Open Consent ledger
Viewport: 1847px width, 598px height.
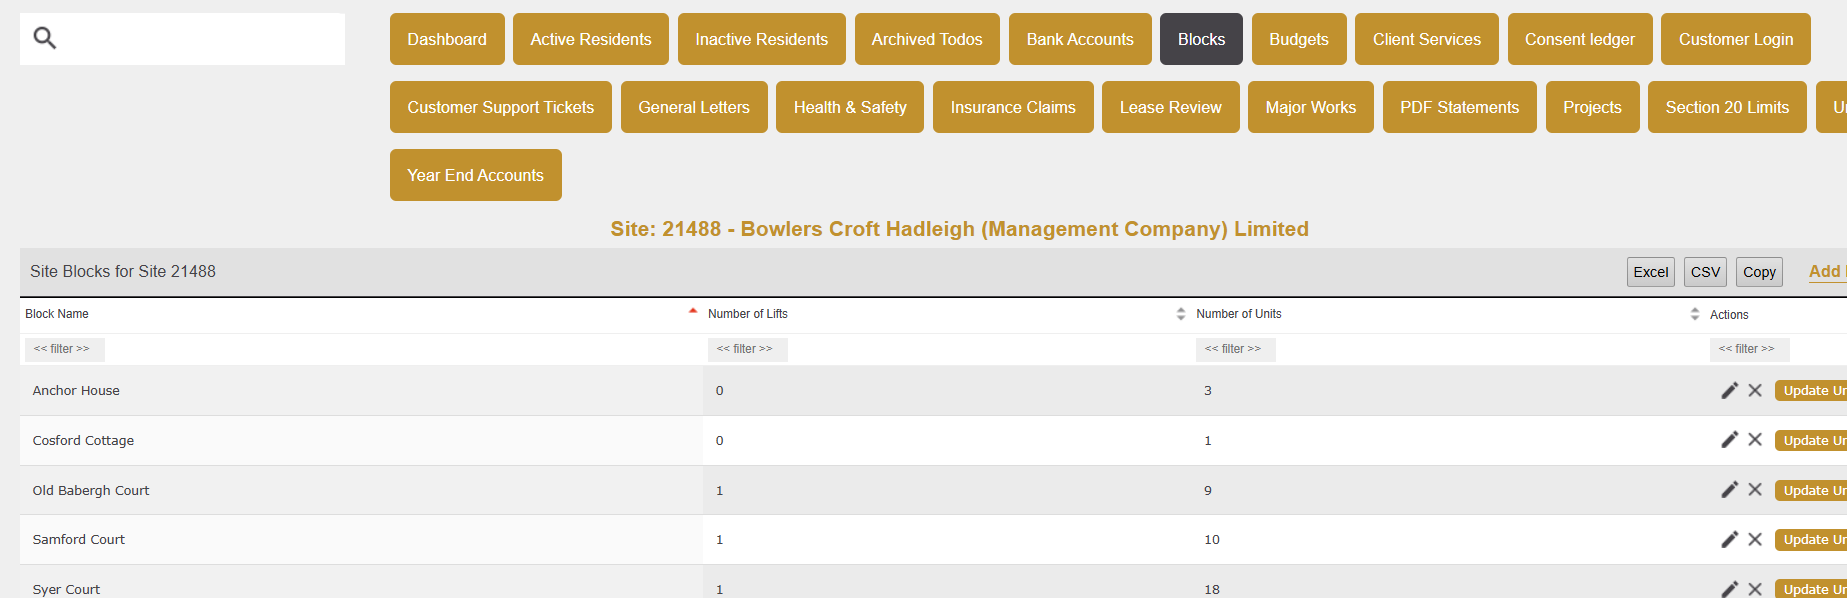coord(1580,39)
